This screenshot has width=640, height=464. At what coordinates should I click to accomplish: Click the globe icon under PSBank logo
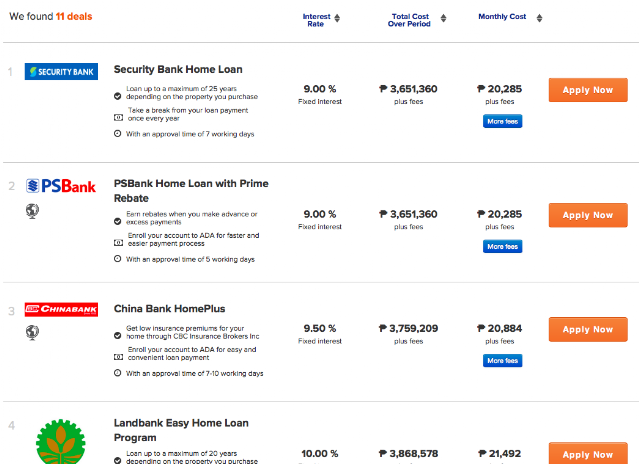click(x=32, y=211)
